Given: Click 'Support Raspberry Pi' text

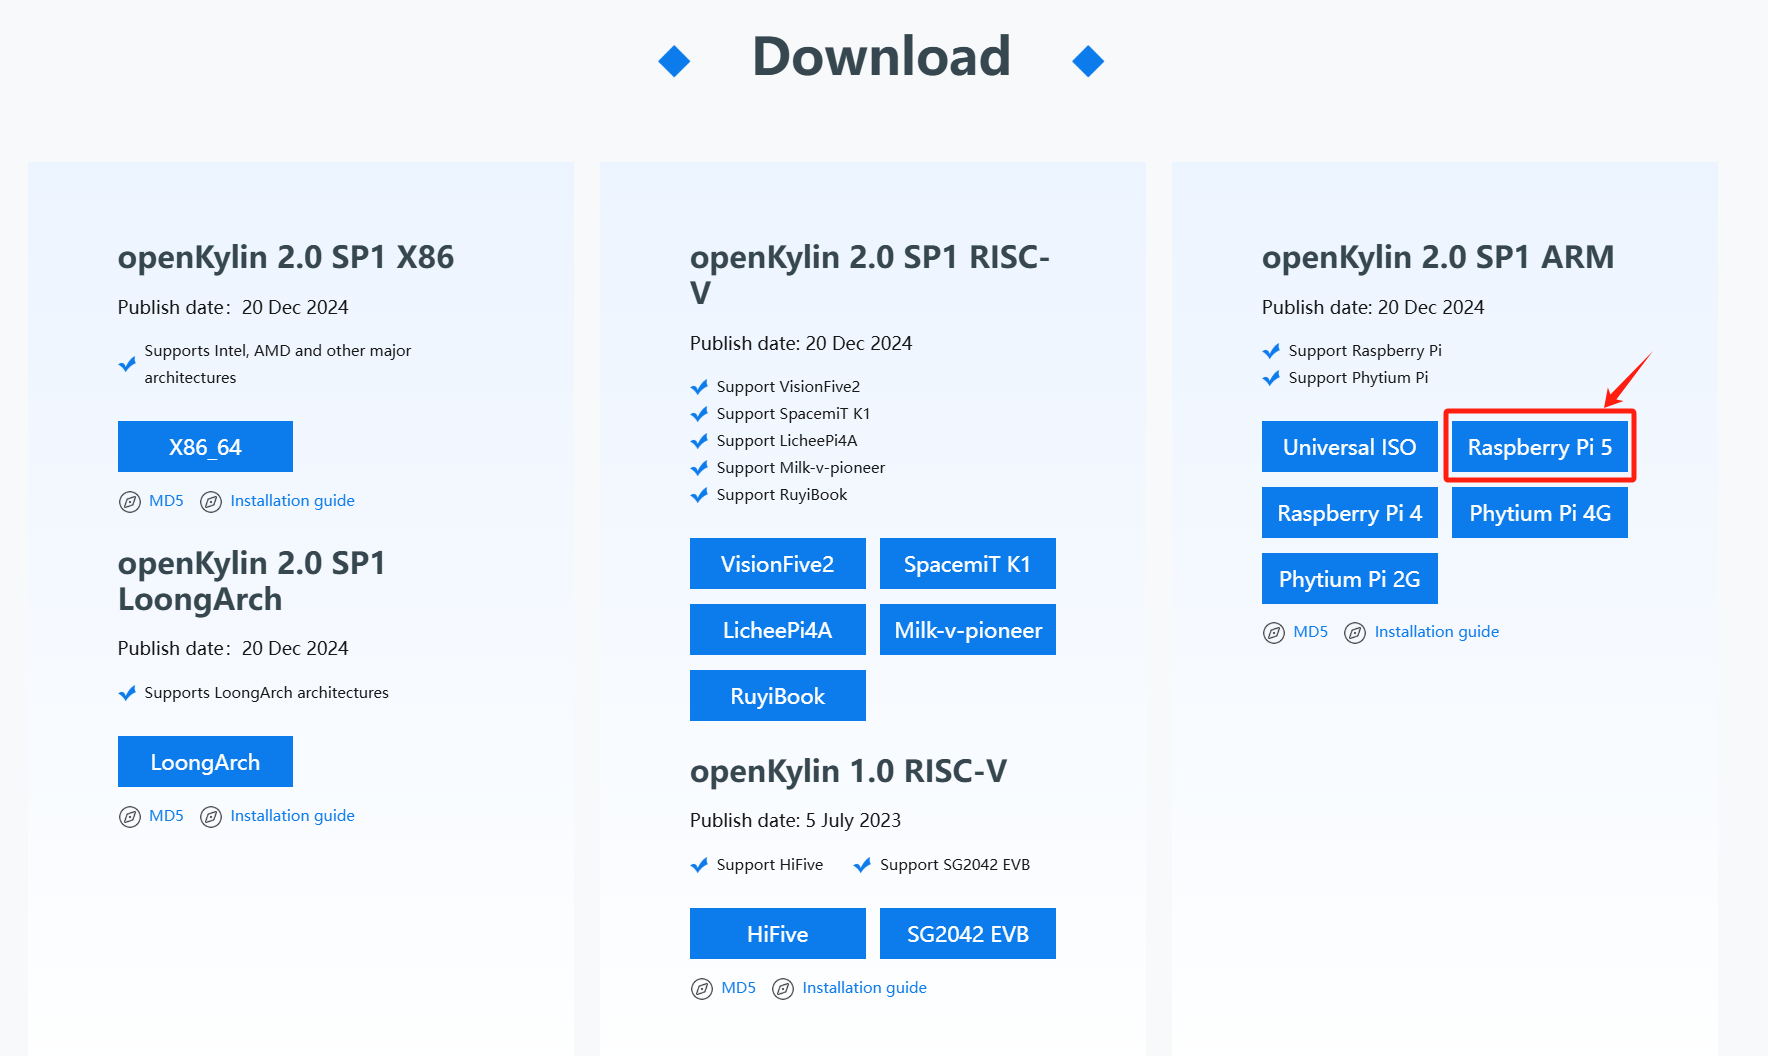Looking at the screenshot, I should tap(1365, 351).
